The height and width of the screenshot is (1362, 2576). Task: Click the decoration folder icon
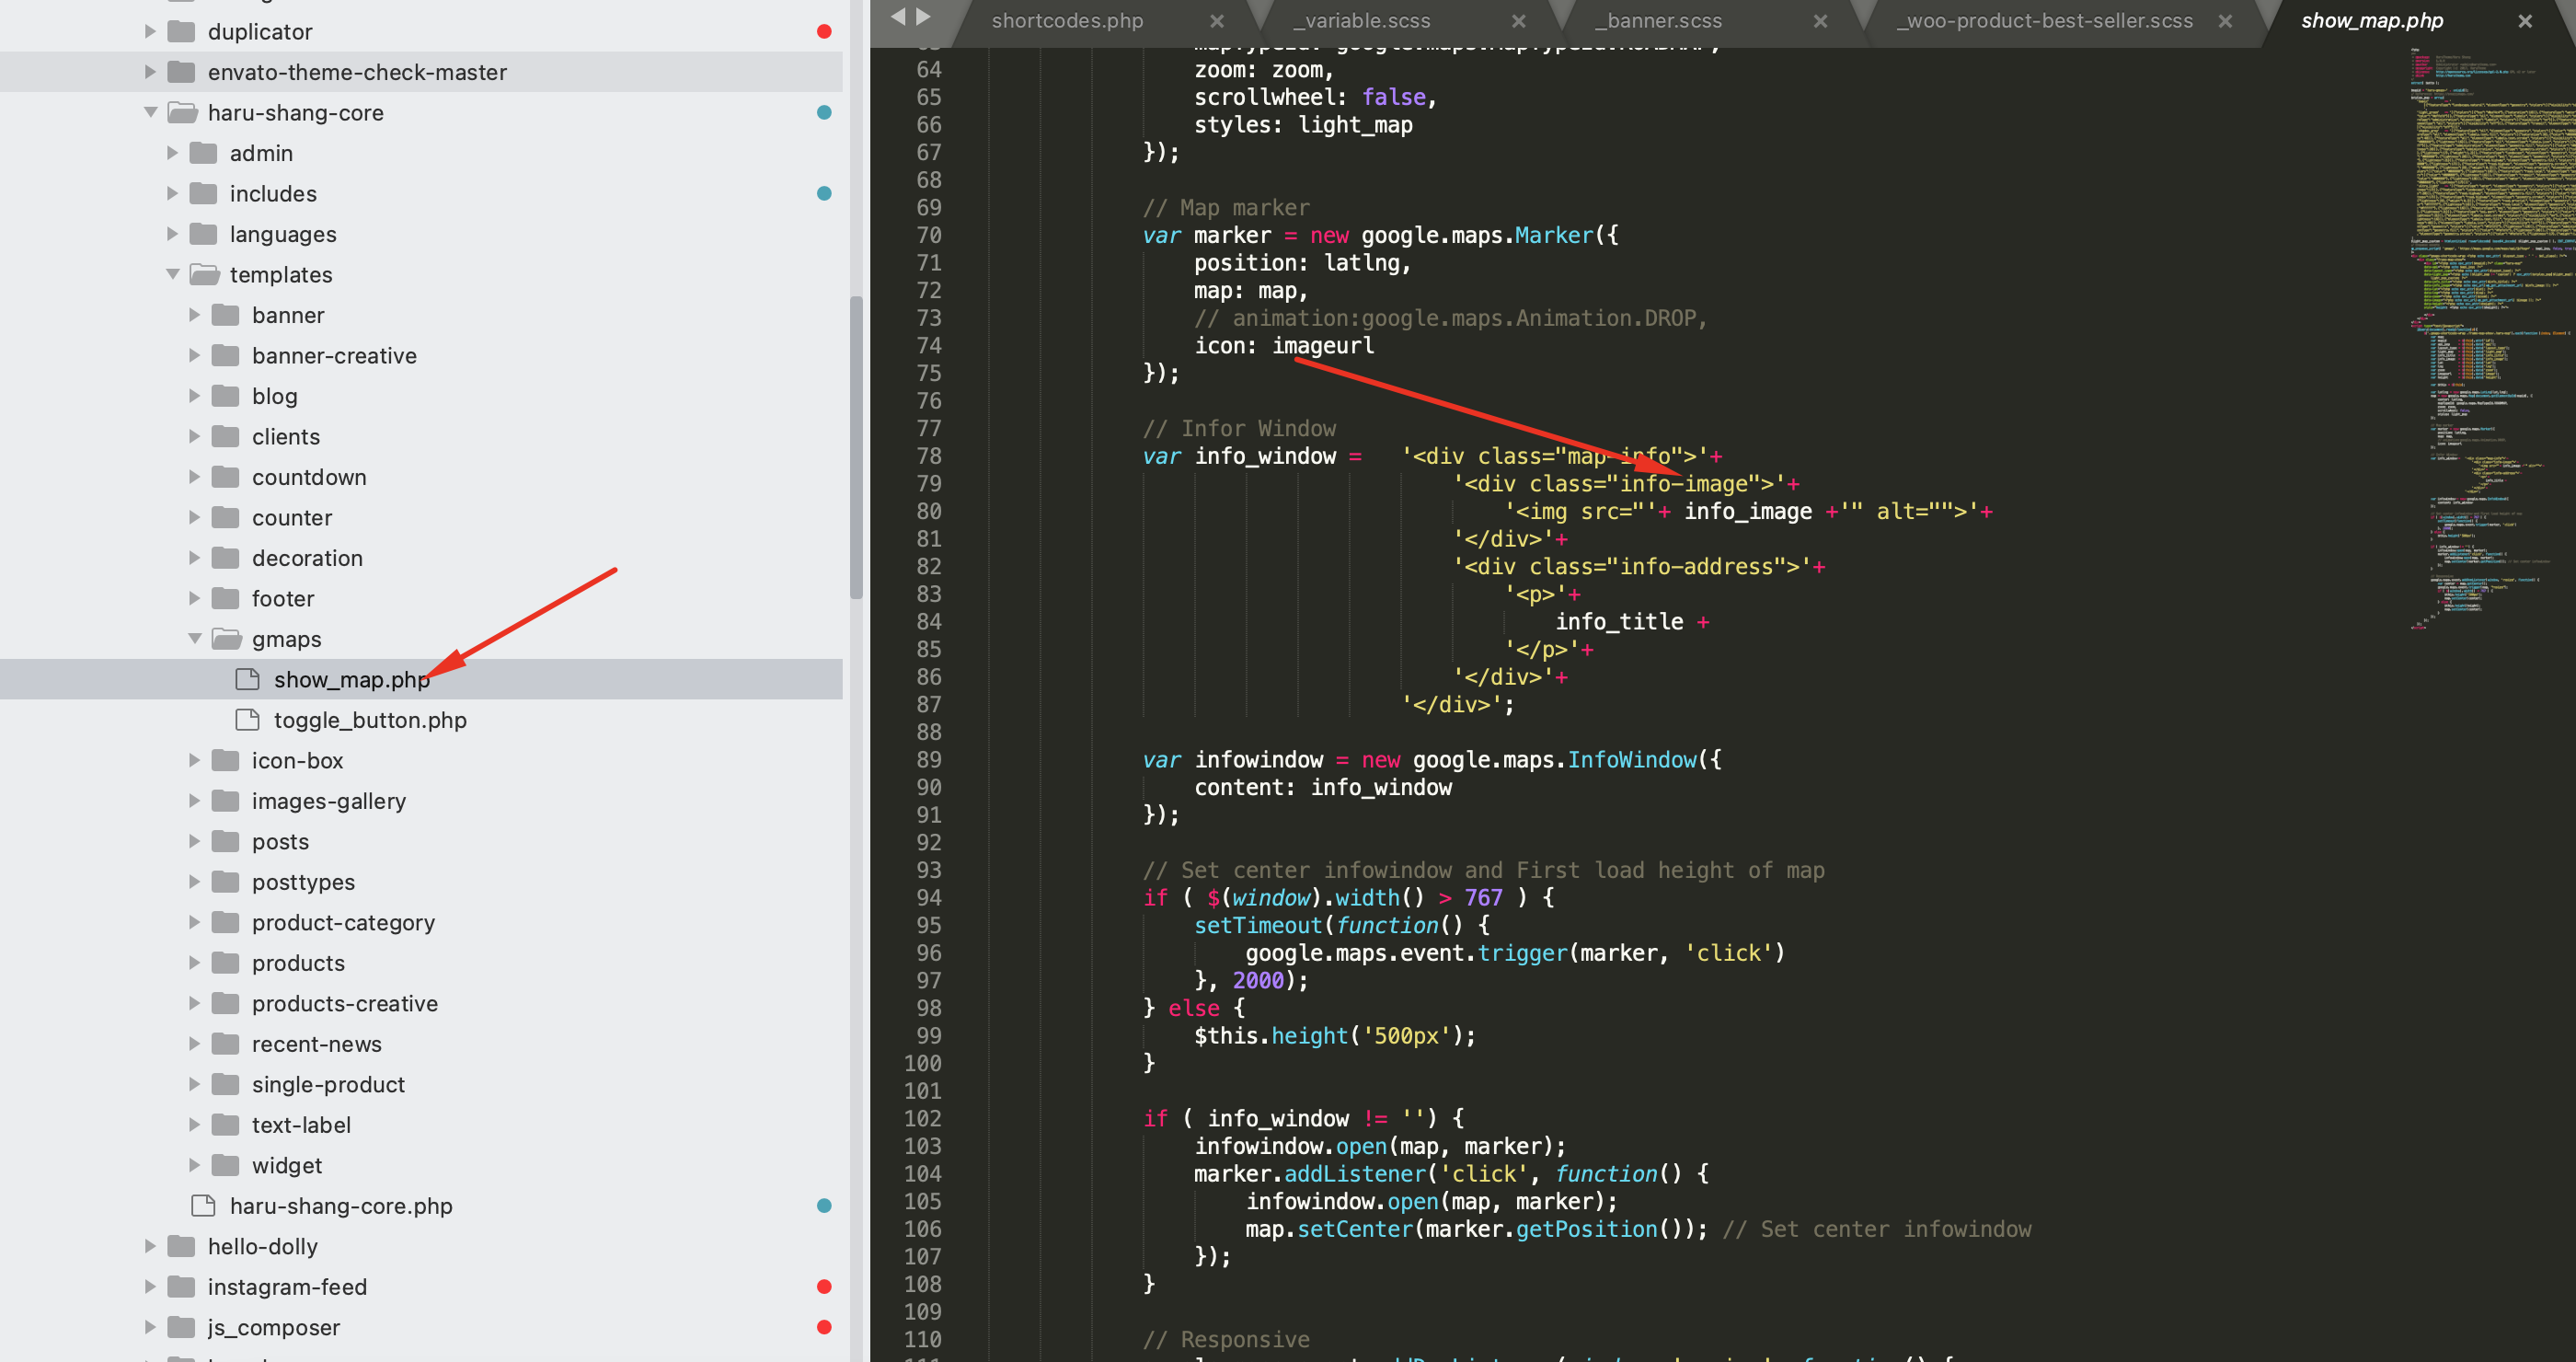tap(226, 558)
